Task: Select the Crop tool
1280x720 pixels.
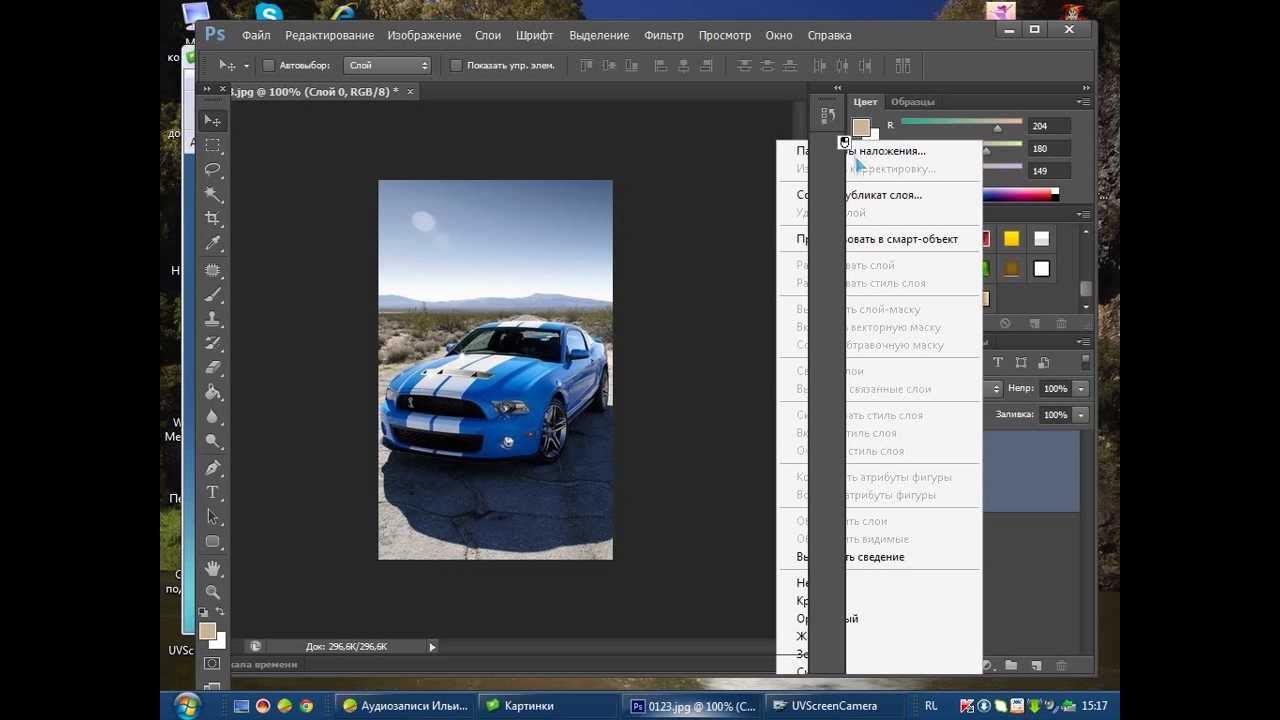Action: pyautogui.click(x=212, y=218)
